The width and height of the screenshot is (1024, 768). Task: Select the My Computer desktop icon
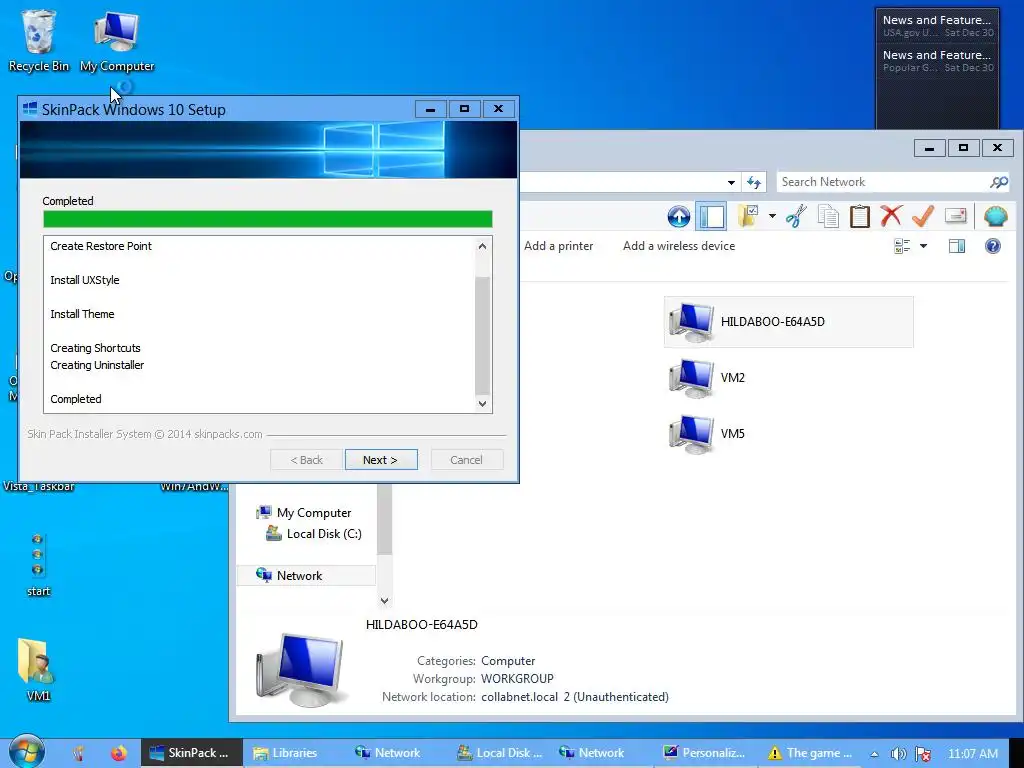tap(117, 41)
